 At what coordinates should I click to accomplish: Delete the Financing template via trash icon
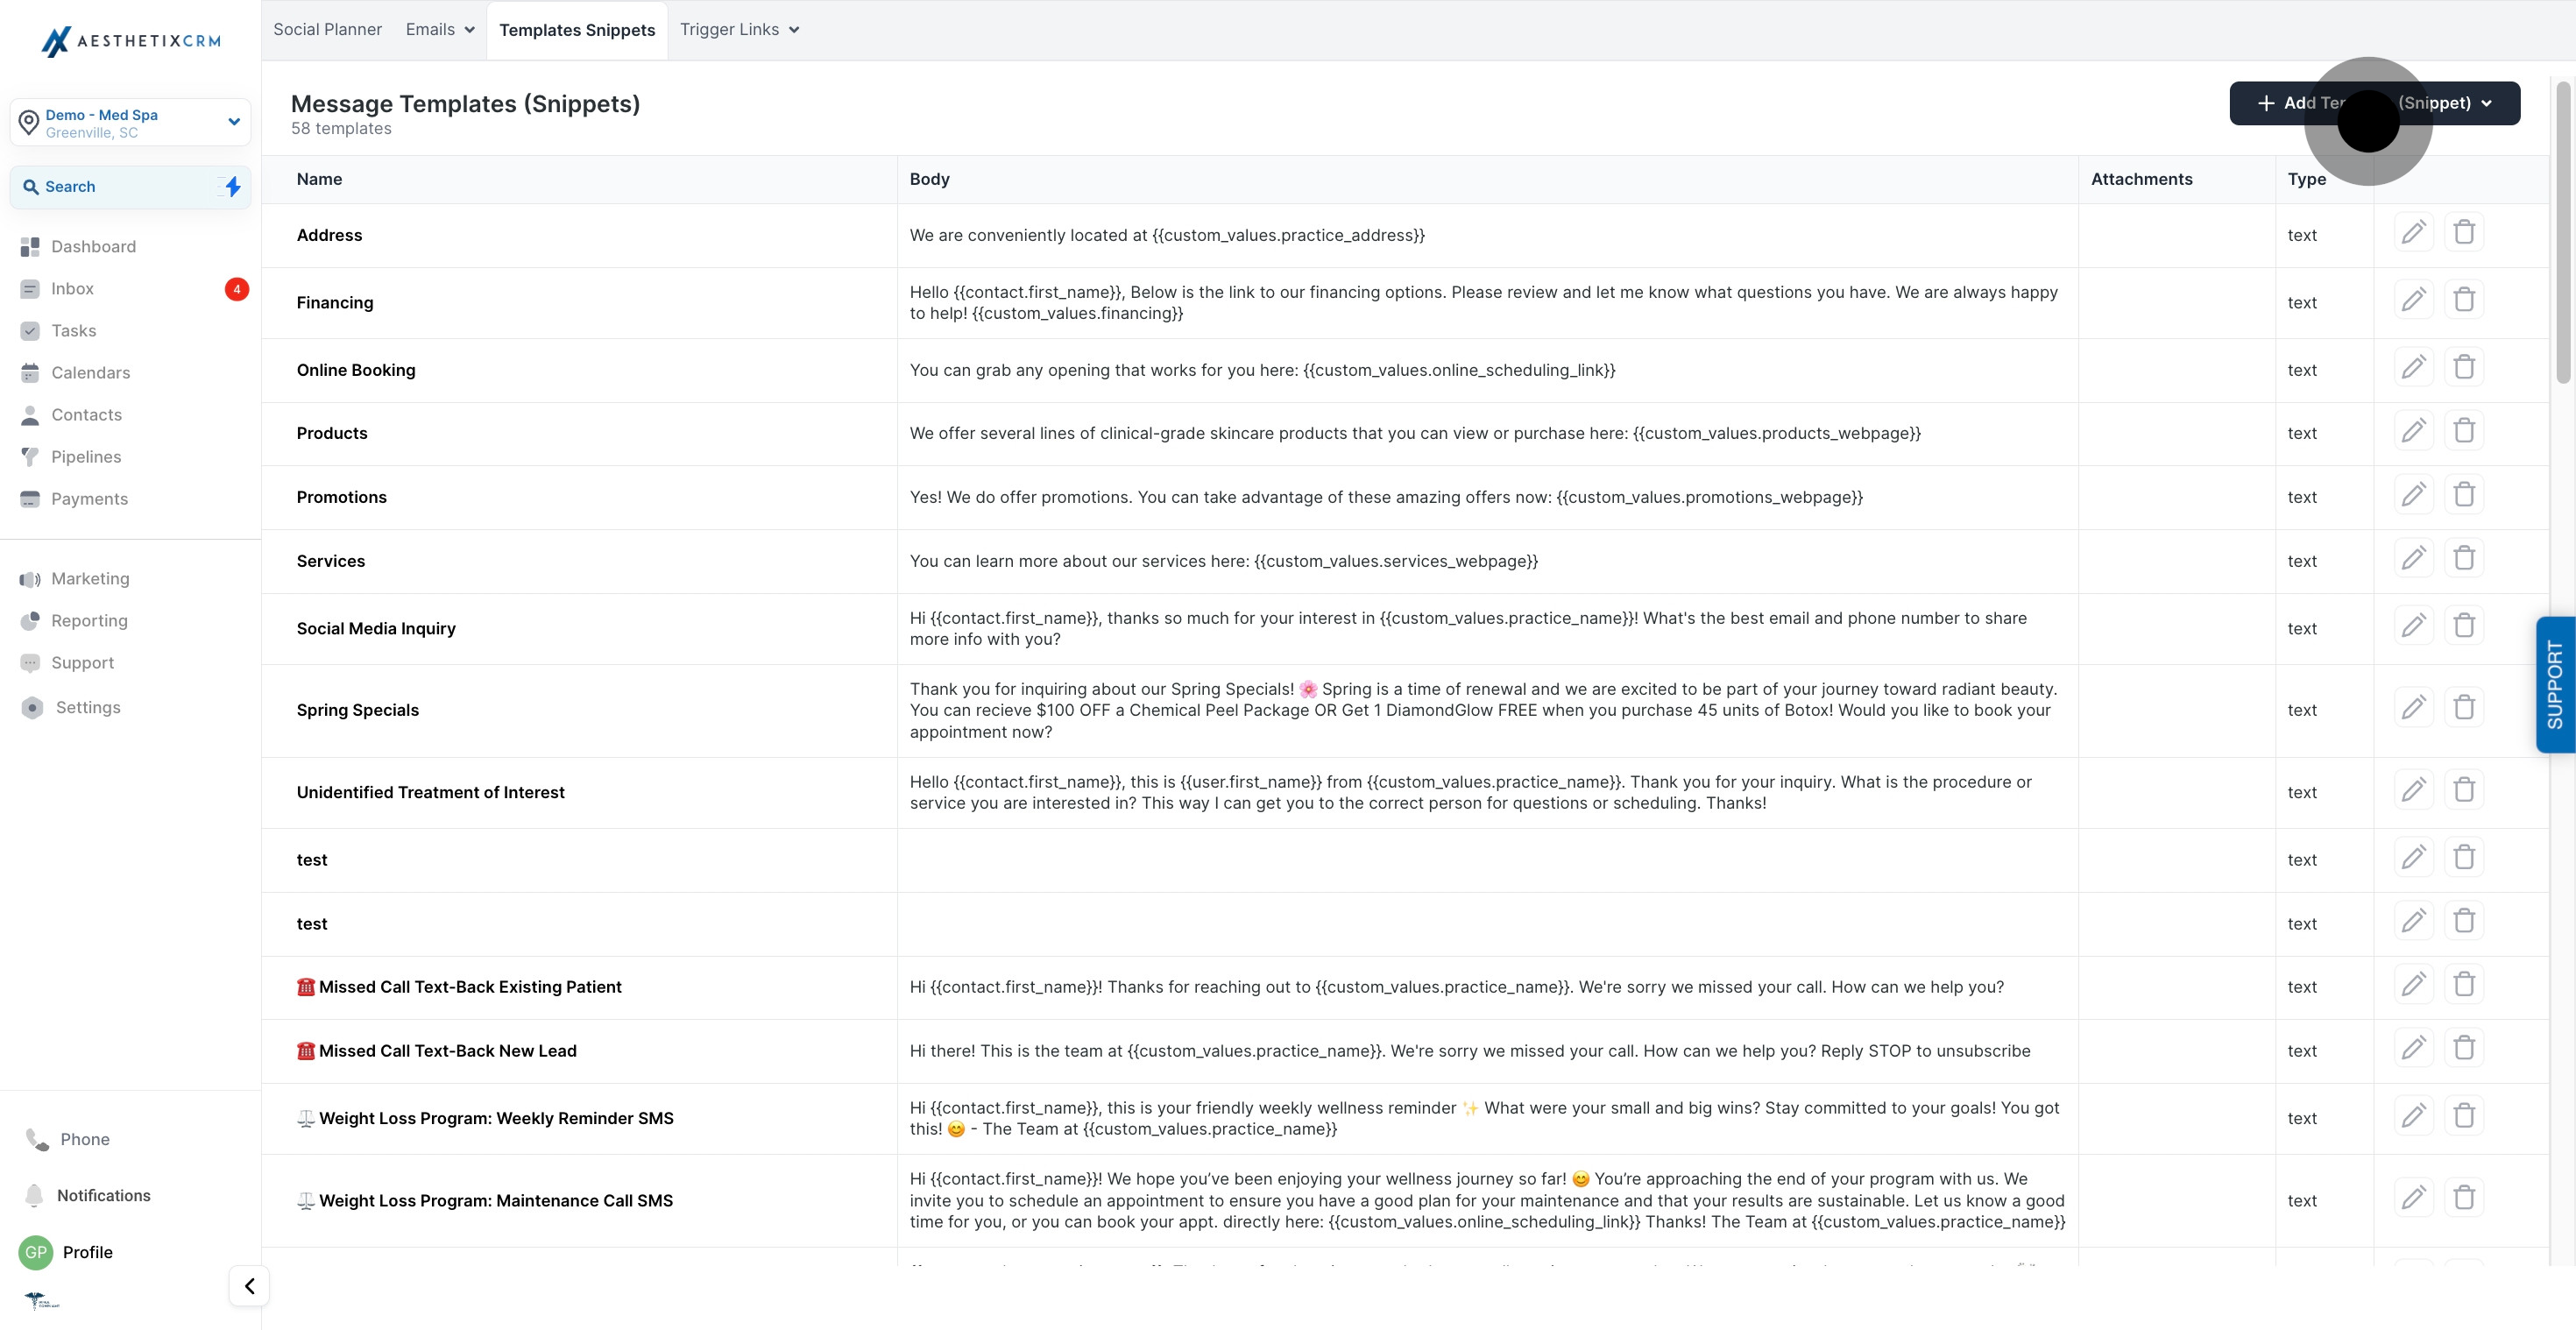[x=2464, y=300]
